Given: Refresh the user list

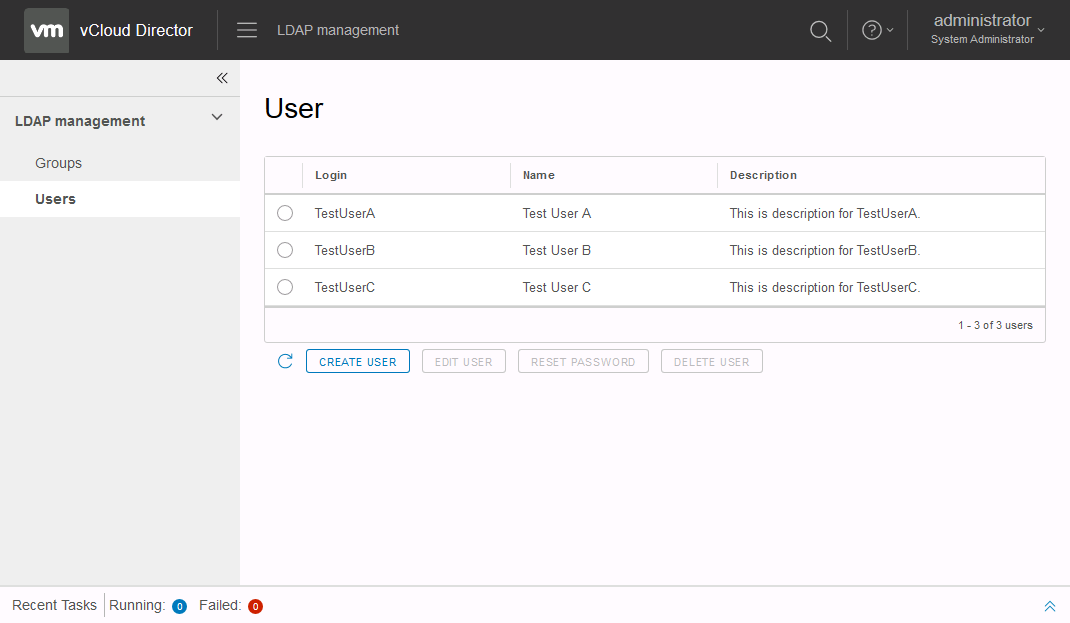Looking at the screenshot, I should (285, 361).
